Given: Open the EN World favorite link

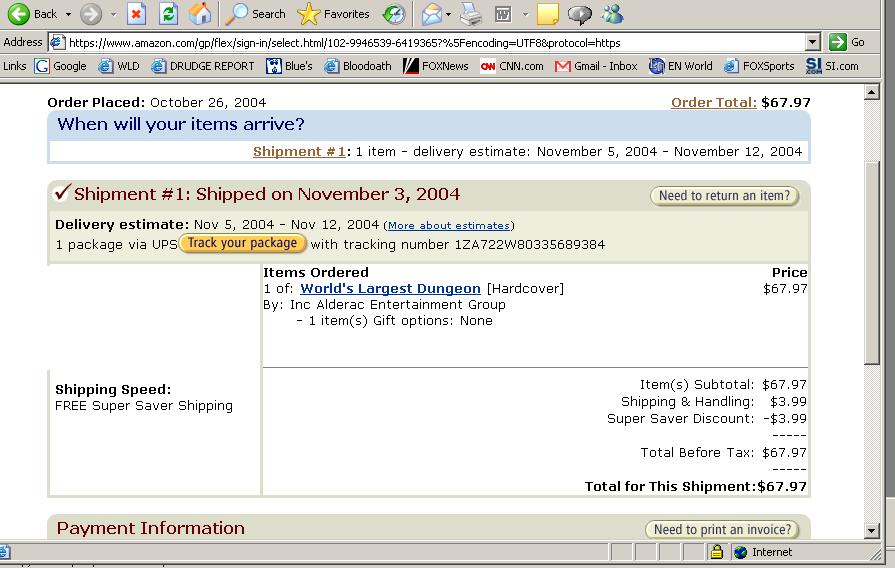Looking at the screenshot, I should pos(680,66).
